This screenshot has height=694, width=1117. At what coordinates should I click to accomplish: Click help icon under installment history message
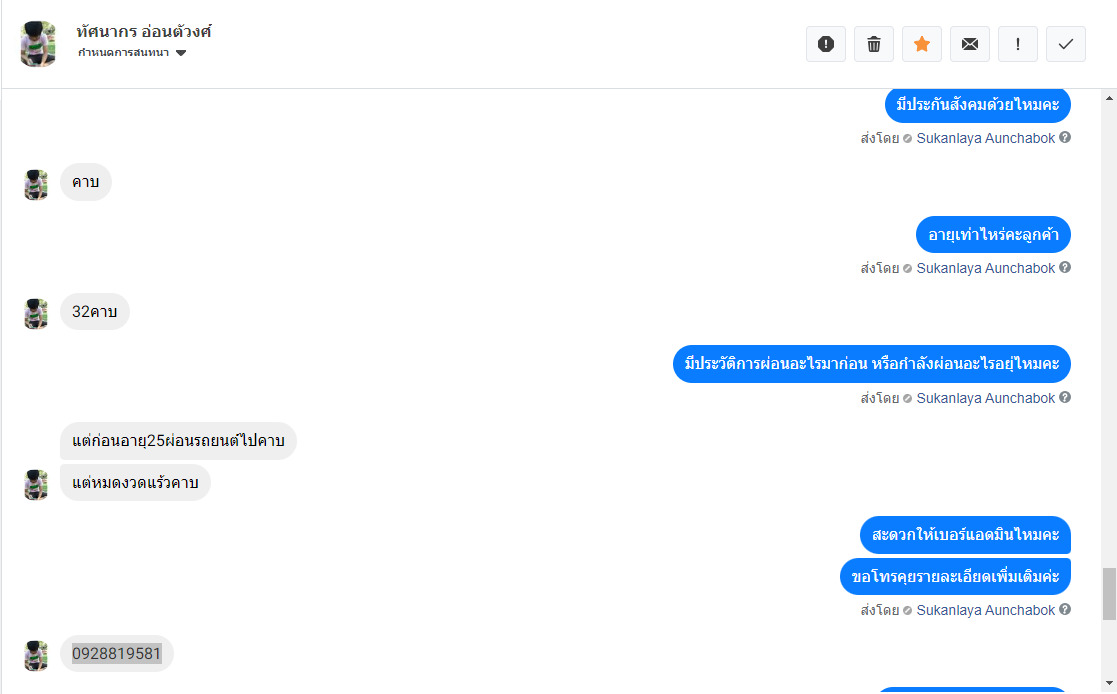click(x=1065, y=398)
